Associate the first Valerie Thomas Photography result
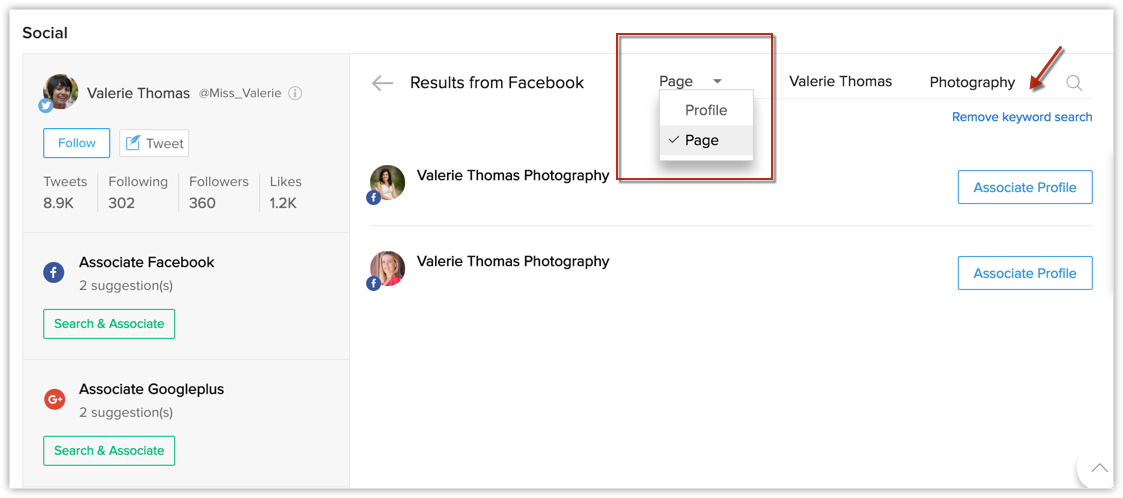Image resolution: width=1123 pixels, height=498 pixels. click(x=1025, y=188)
